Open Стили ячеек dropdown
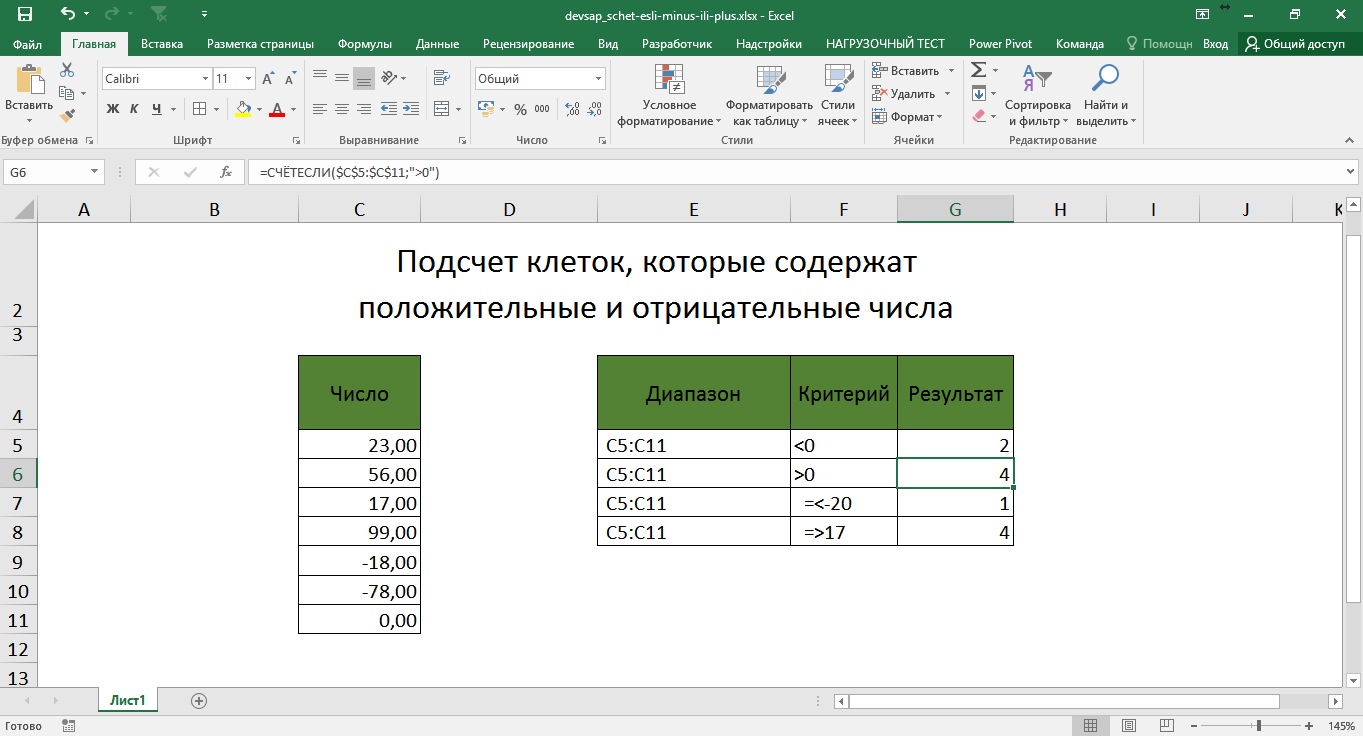Image resolution: width=1363 pixels, height=736 pixels. [x=837, y=95]
